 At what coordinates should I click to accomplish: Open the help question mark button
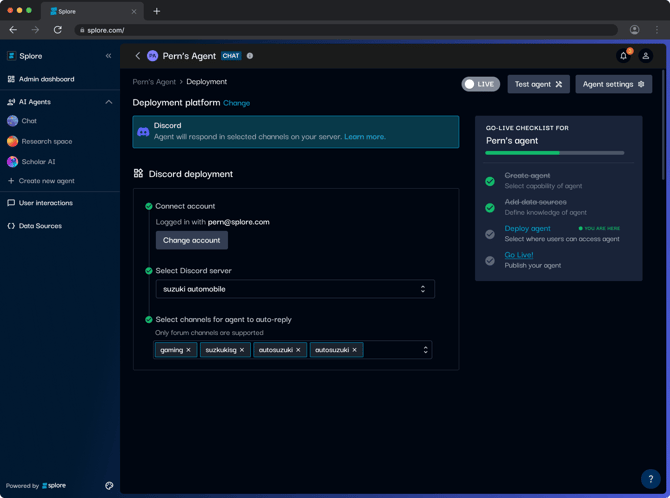coord(650,479)
